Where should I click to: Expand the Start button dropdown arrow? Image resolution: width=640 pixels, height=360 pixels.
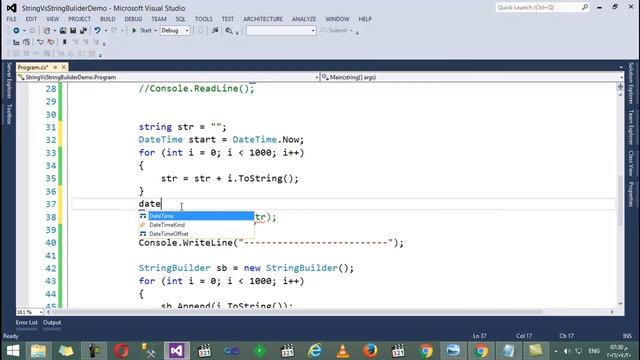155,31
